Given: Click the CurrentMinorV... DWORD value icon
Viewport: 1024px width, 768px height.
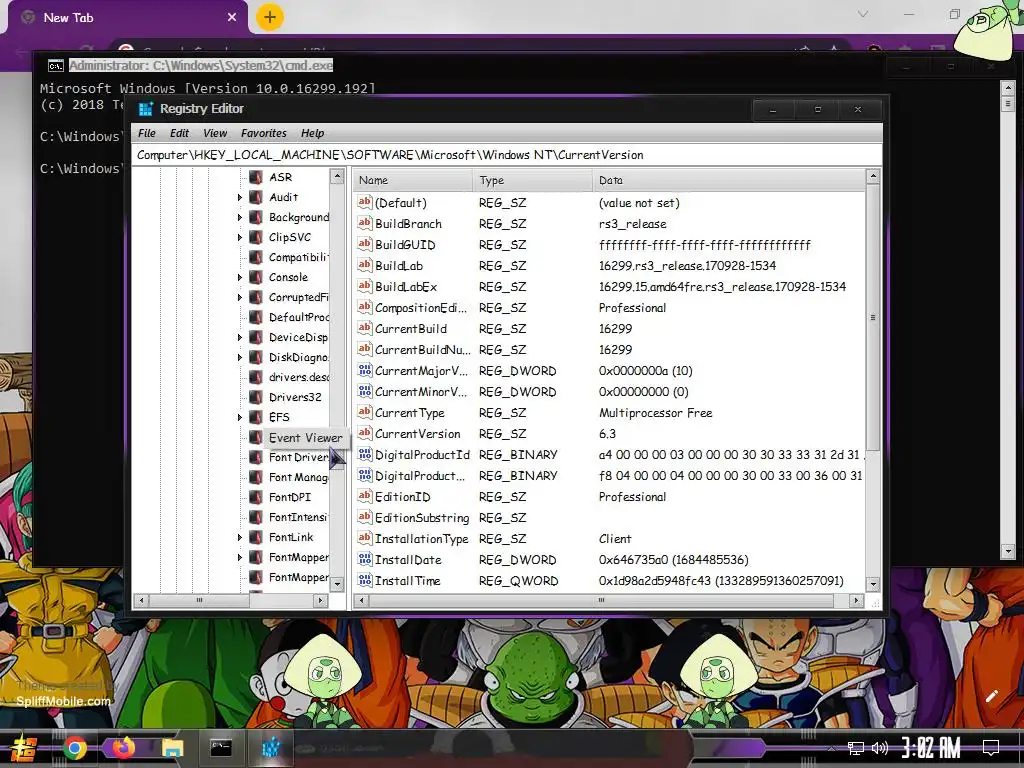Looking at the screenshot, I should 364,392.
